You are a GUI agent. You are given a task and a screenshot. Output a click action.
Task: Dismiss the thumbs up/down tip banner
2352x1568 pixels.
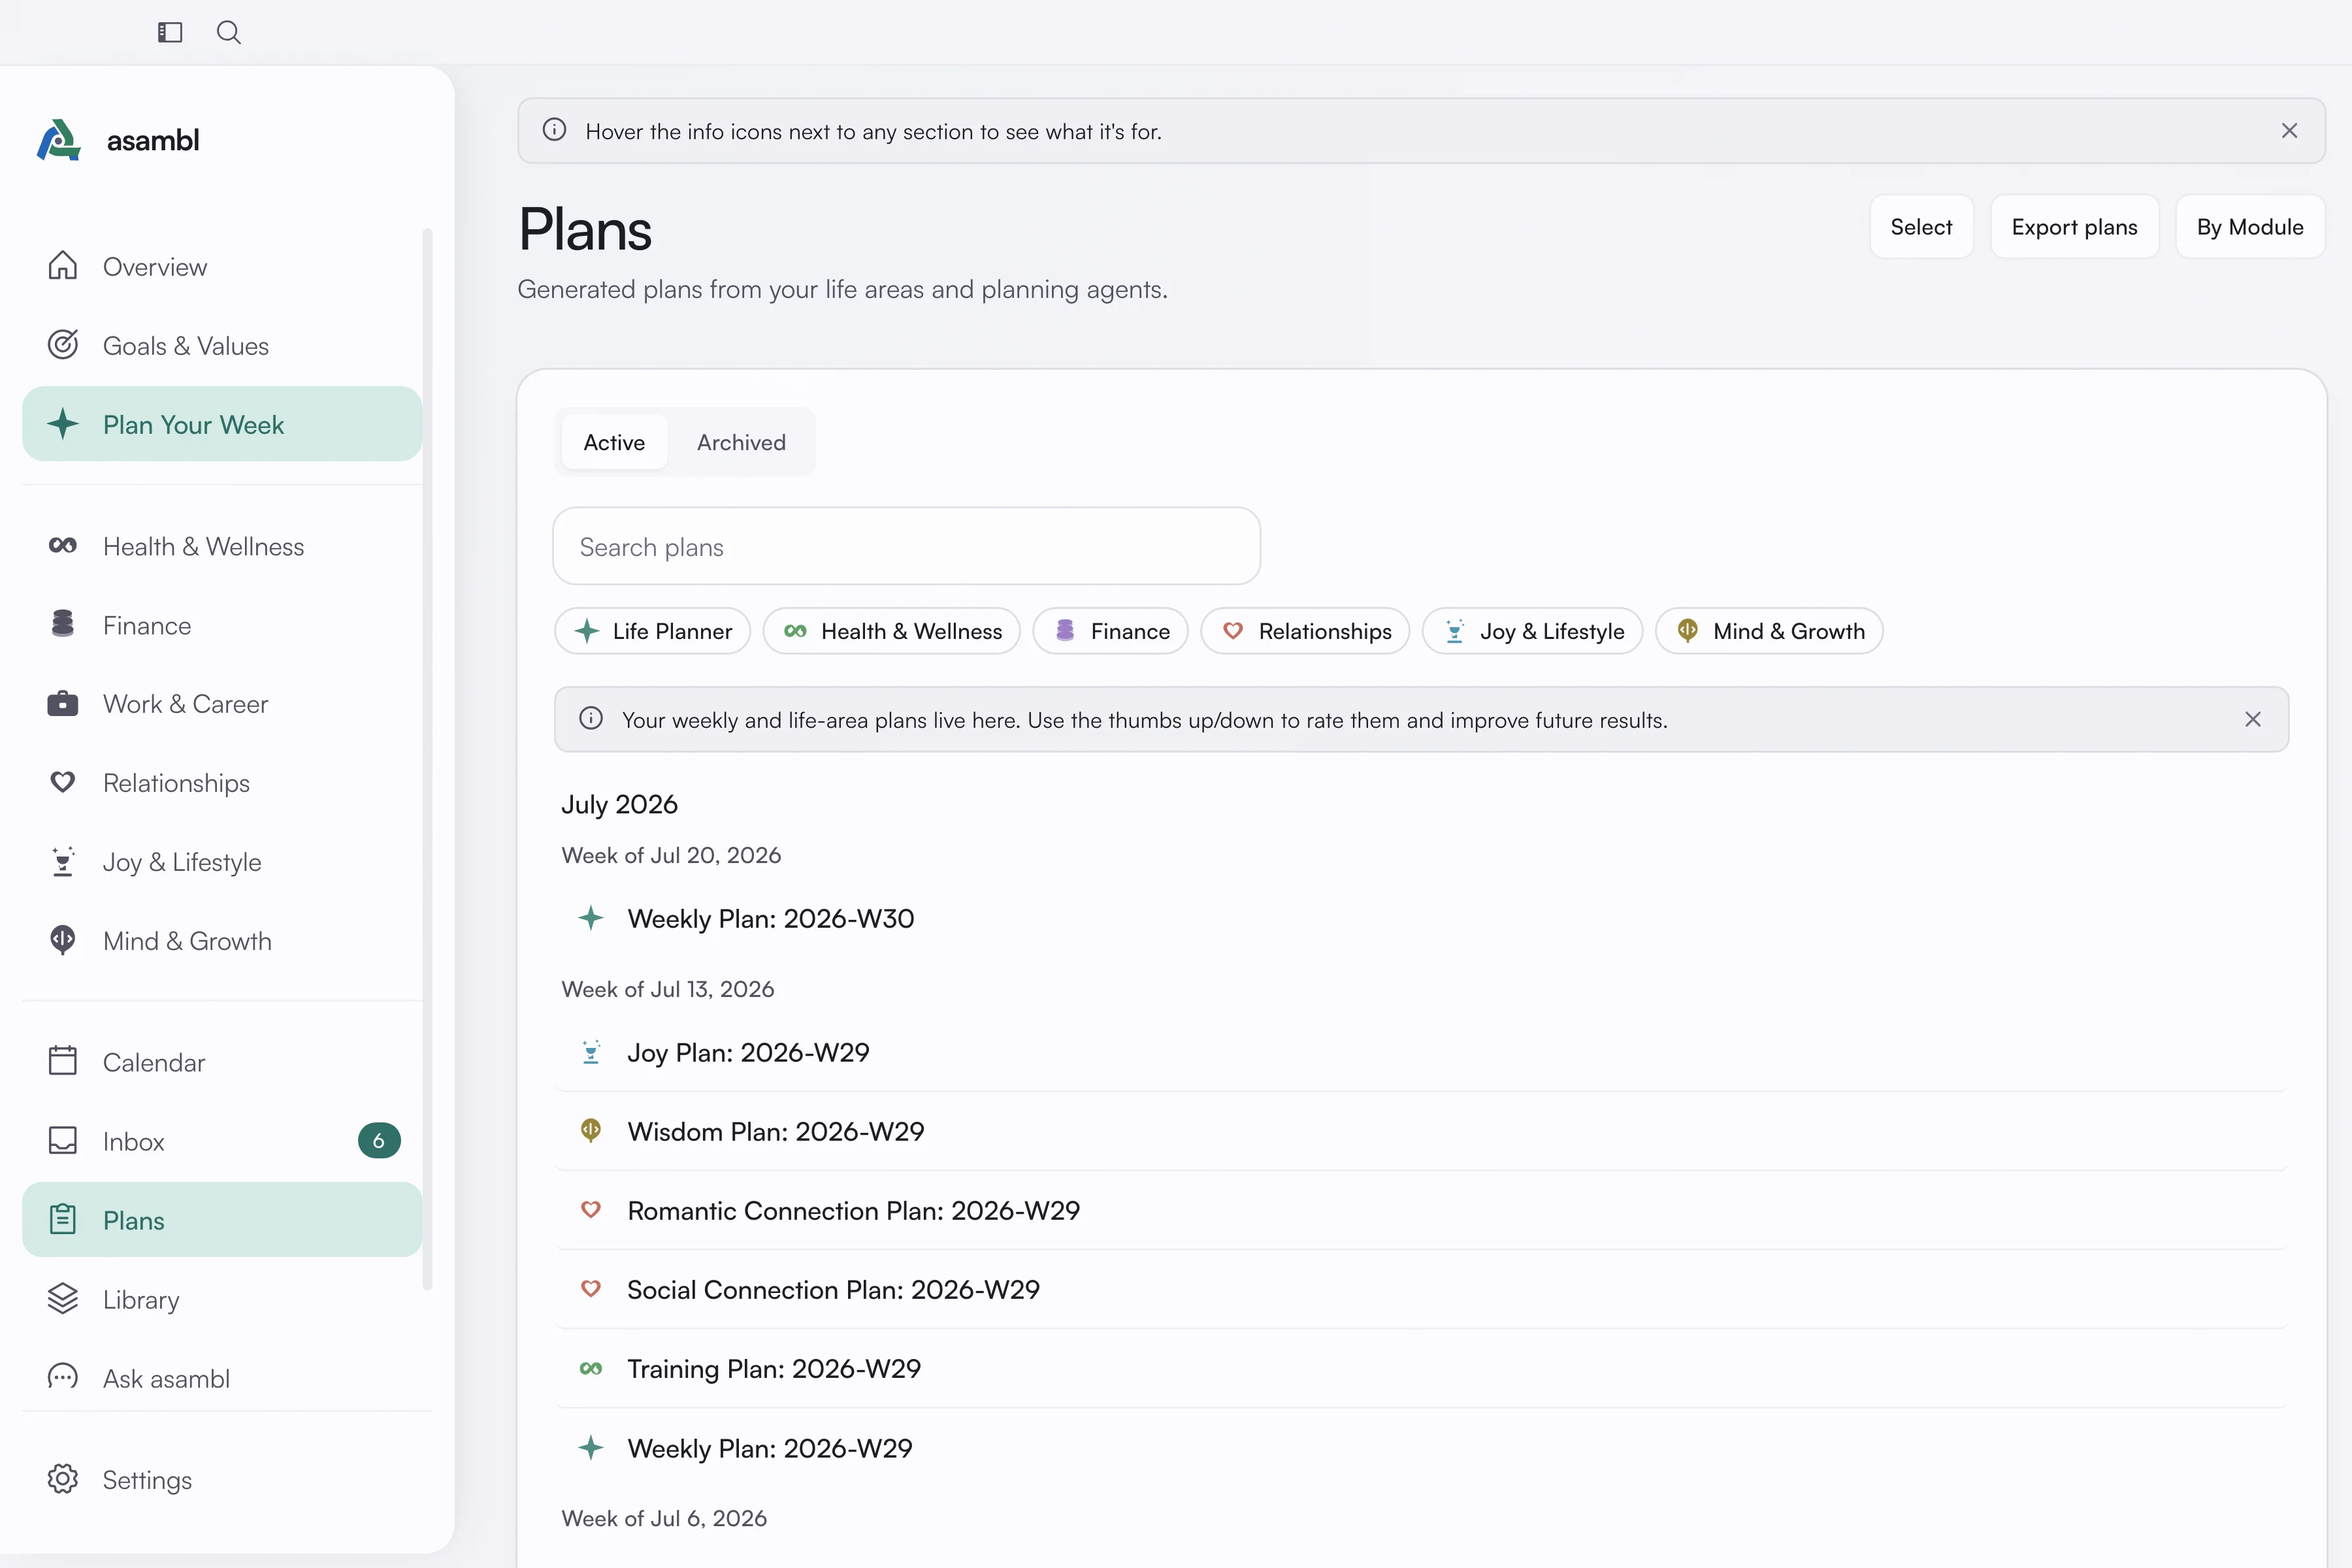pyautogui.click(x=2253, y=719)
